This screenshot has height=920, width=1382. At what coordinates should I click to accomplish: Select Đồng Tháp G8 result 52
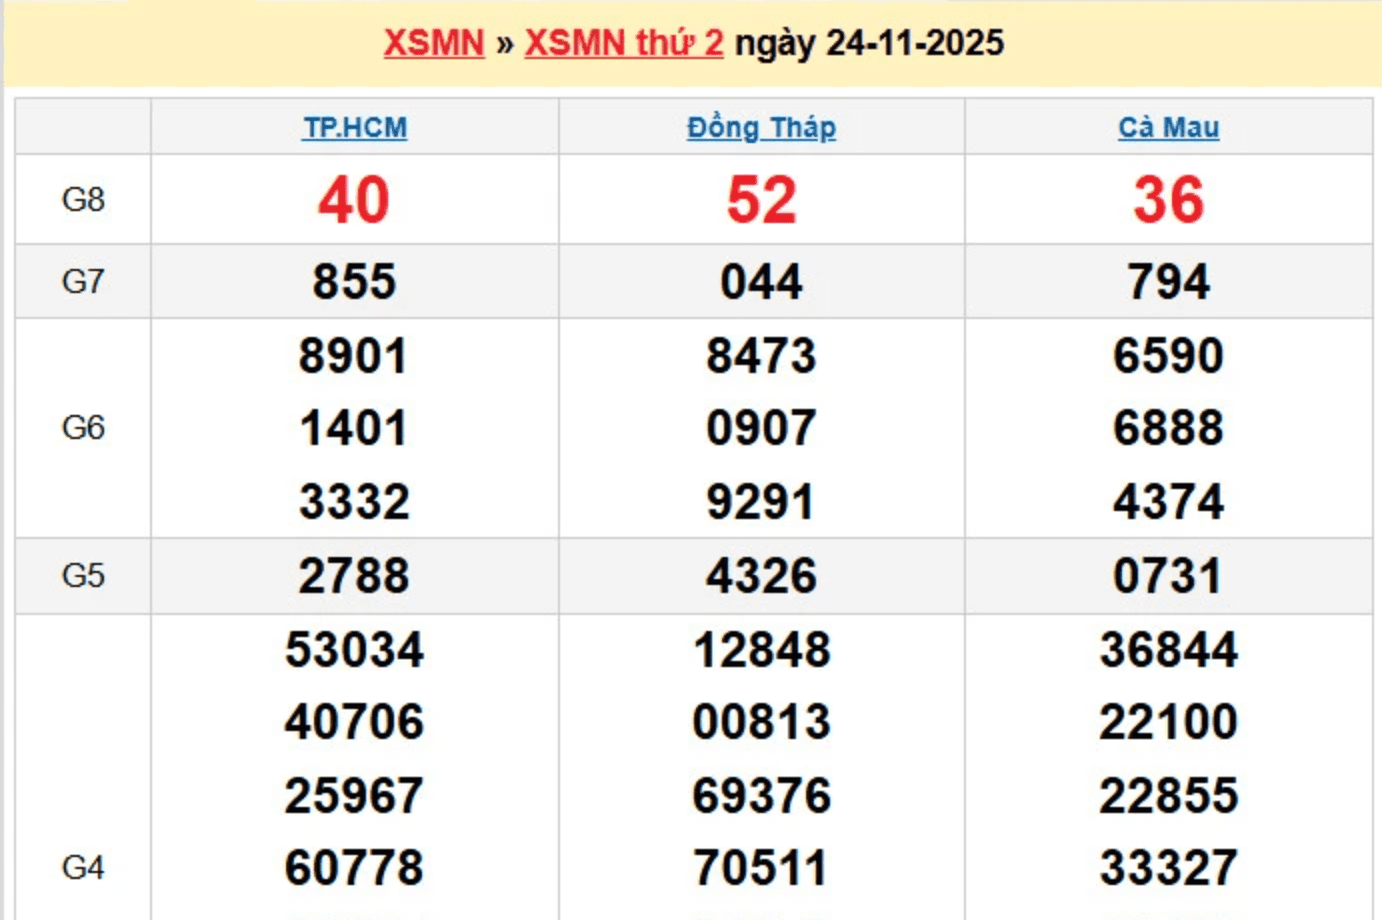coord(761,200)
